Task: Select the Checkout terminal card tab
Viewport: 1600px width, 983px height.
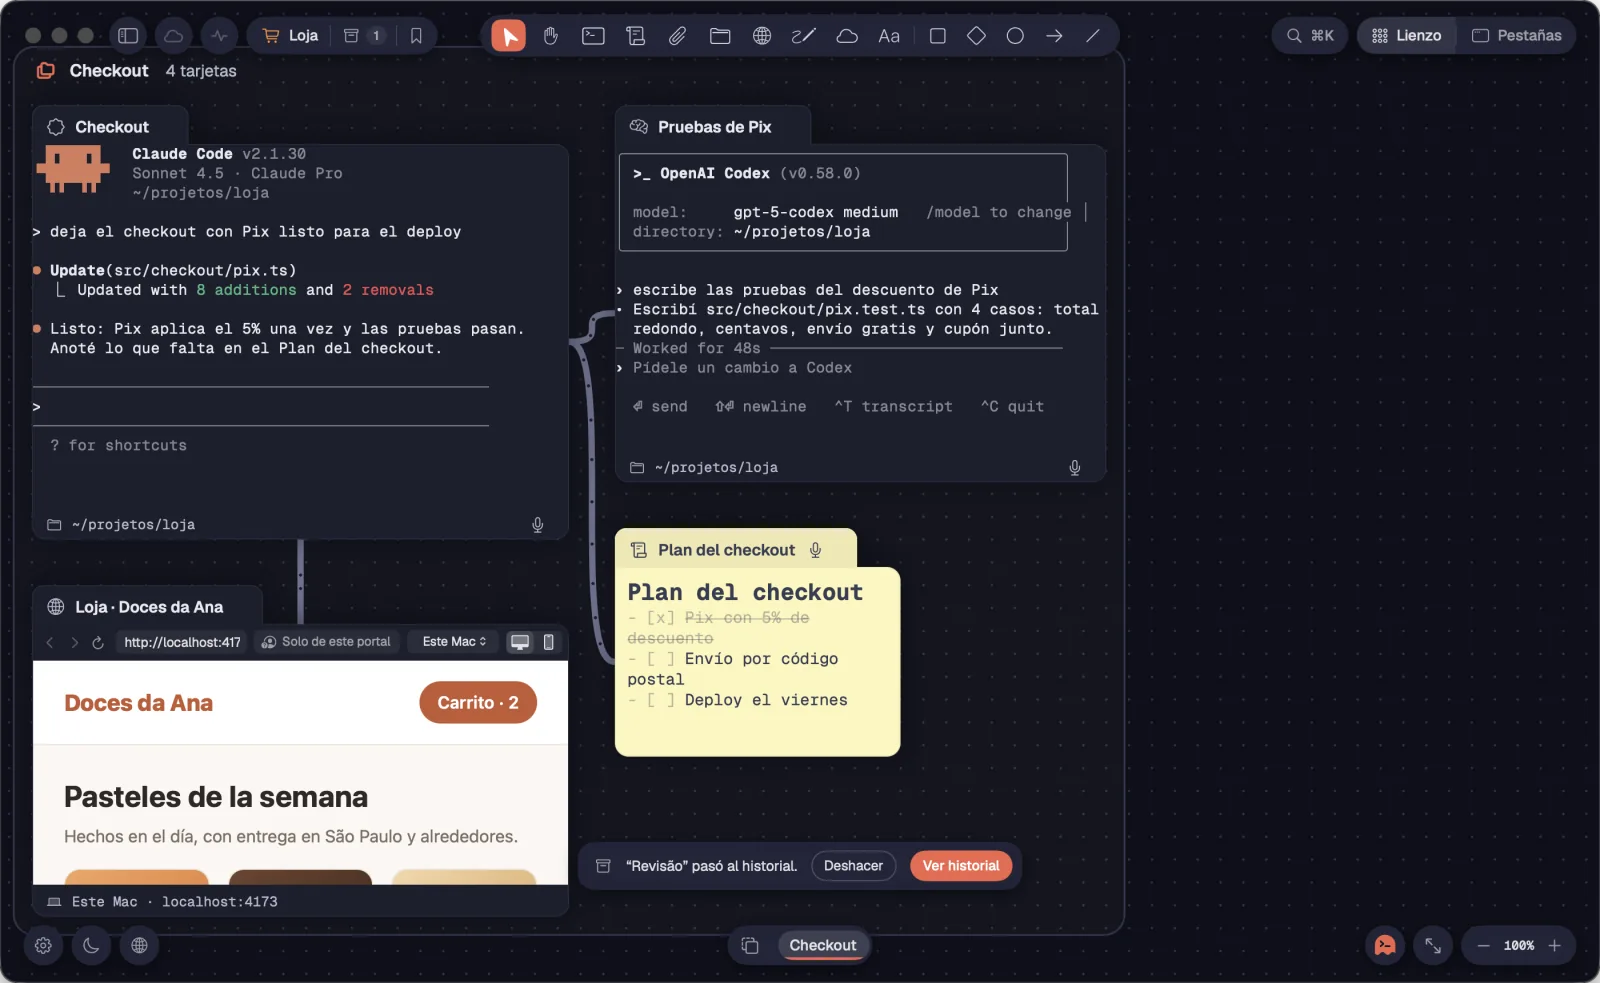Action: (111, 127)
